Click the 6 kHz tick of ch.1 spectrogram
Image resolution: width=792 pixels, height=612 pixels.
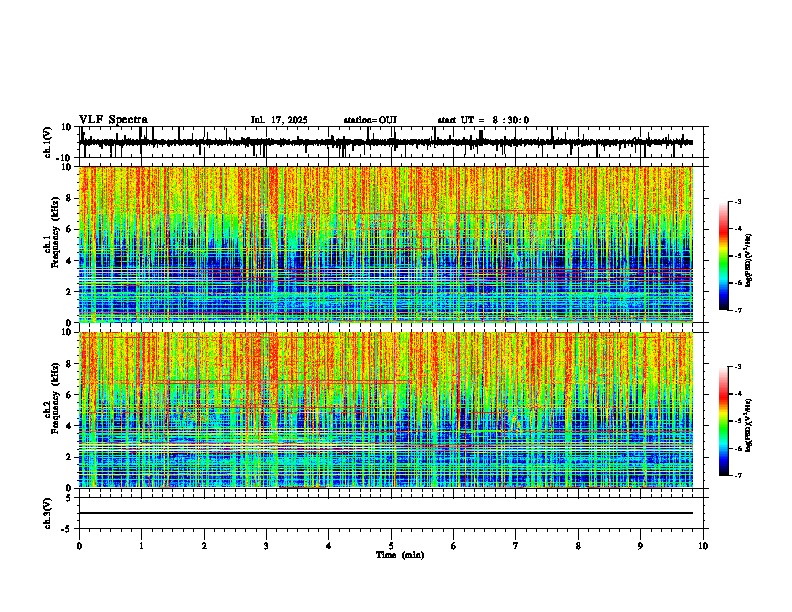70,229
